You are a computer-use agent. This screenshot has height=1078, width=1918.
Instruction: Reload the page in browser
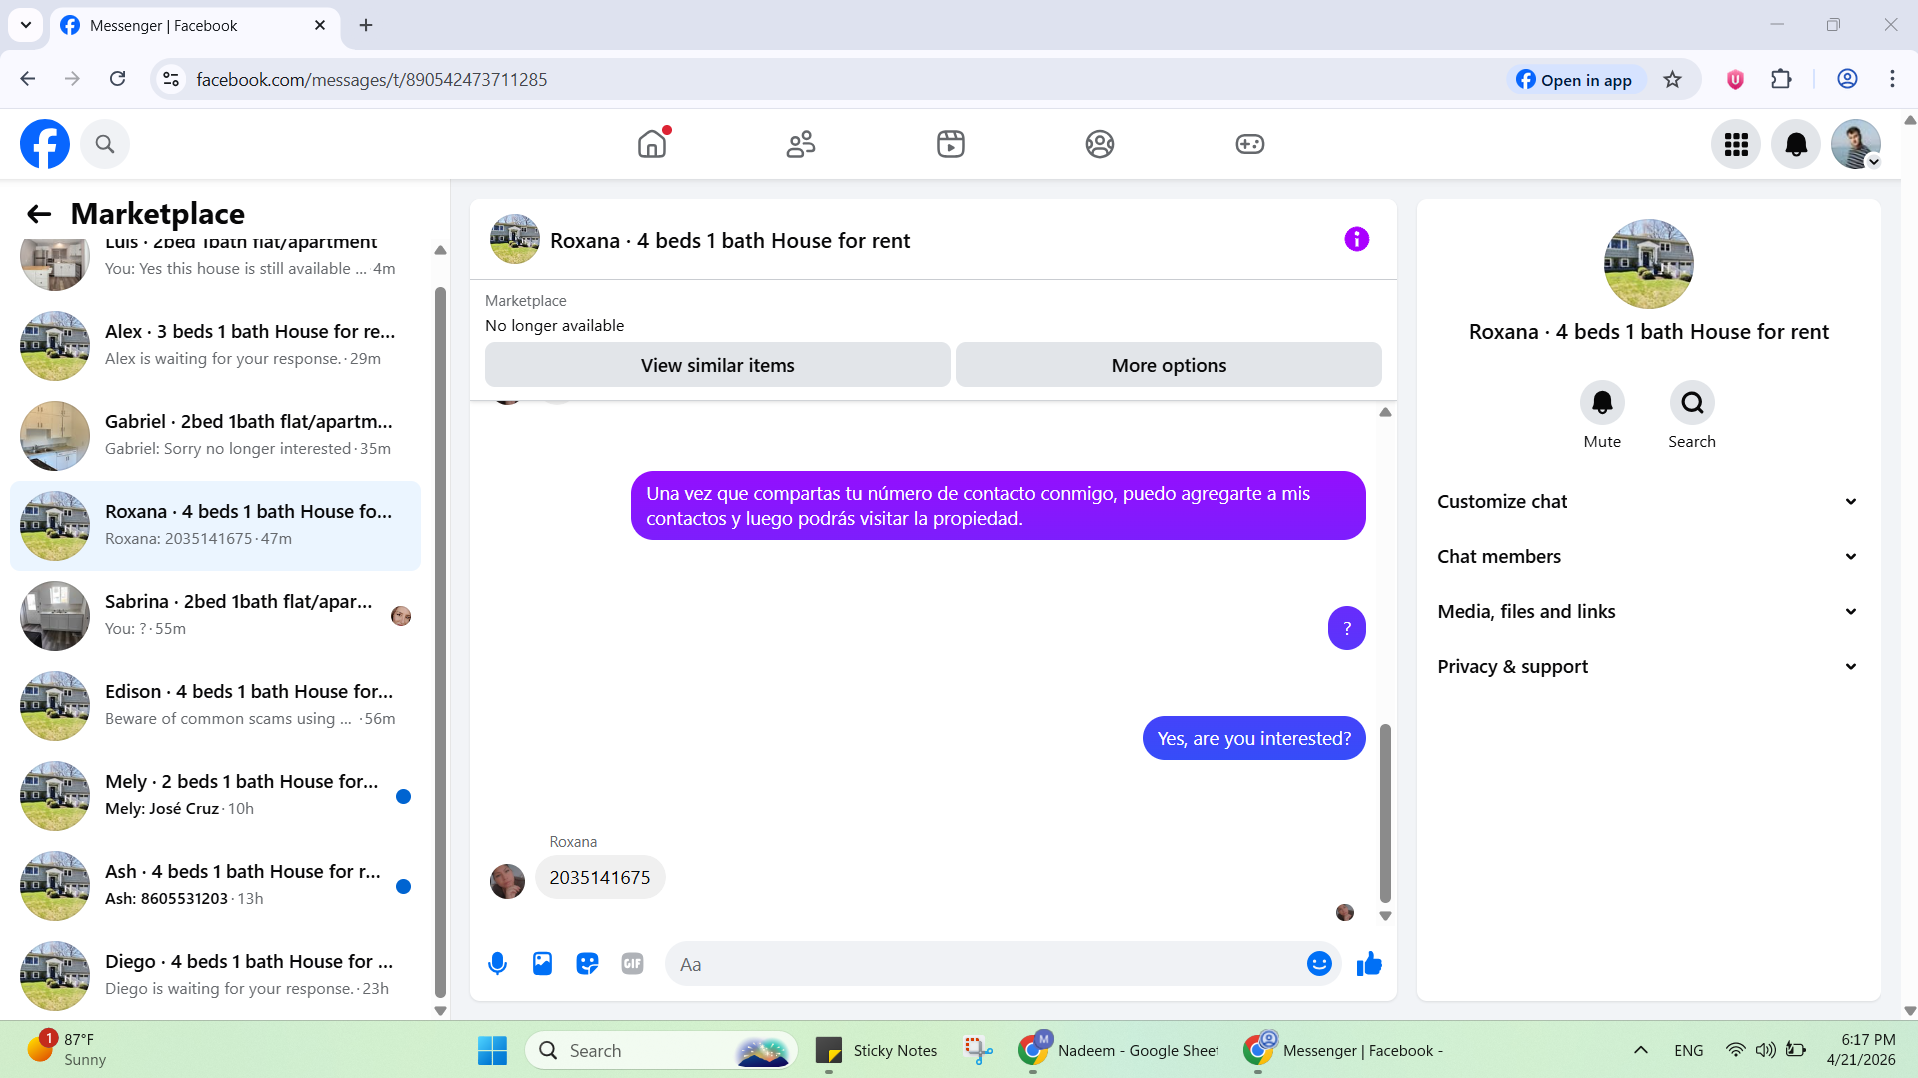pos(117,79)
